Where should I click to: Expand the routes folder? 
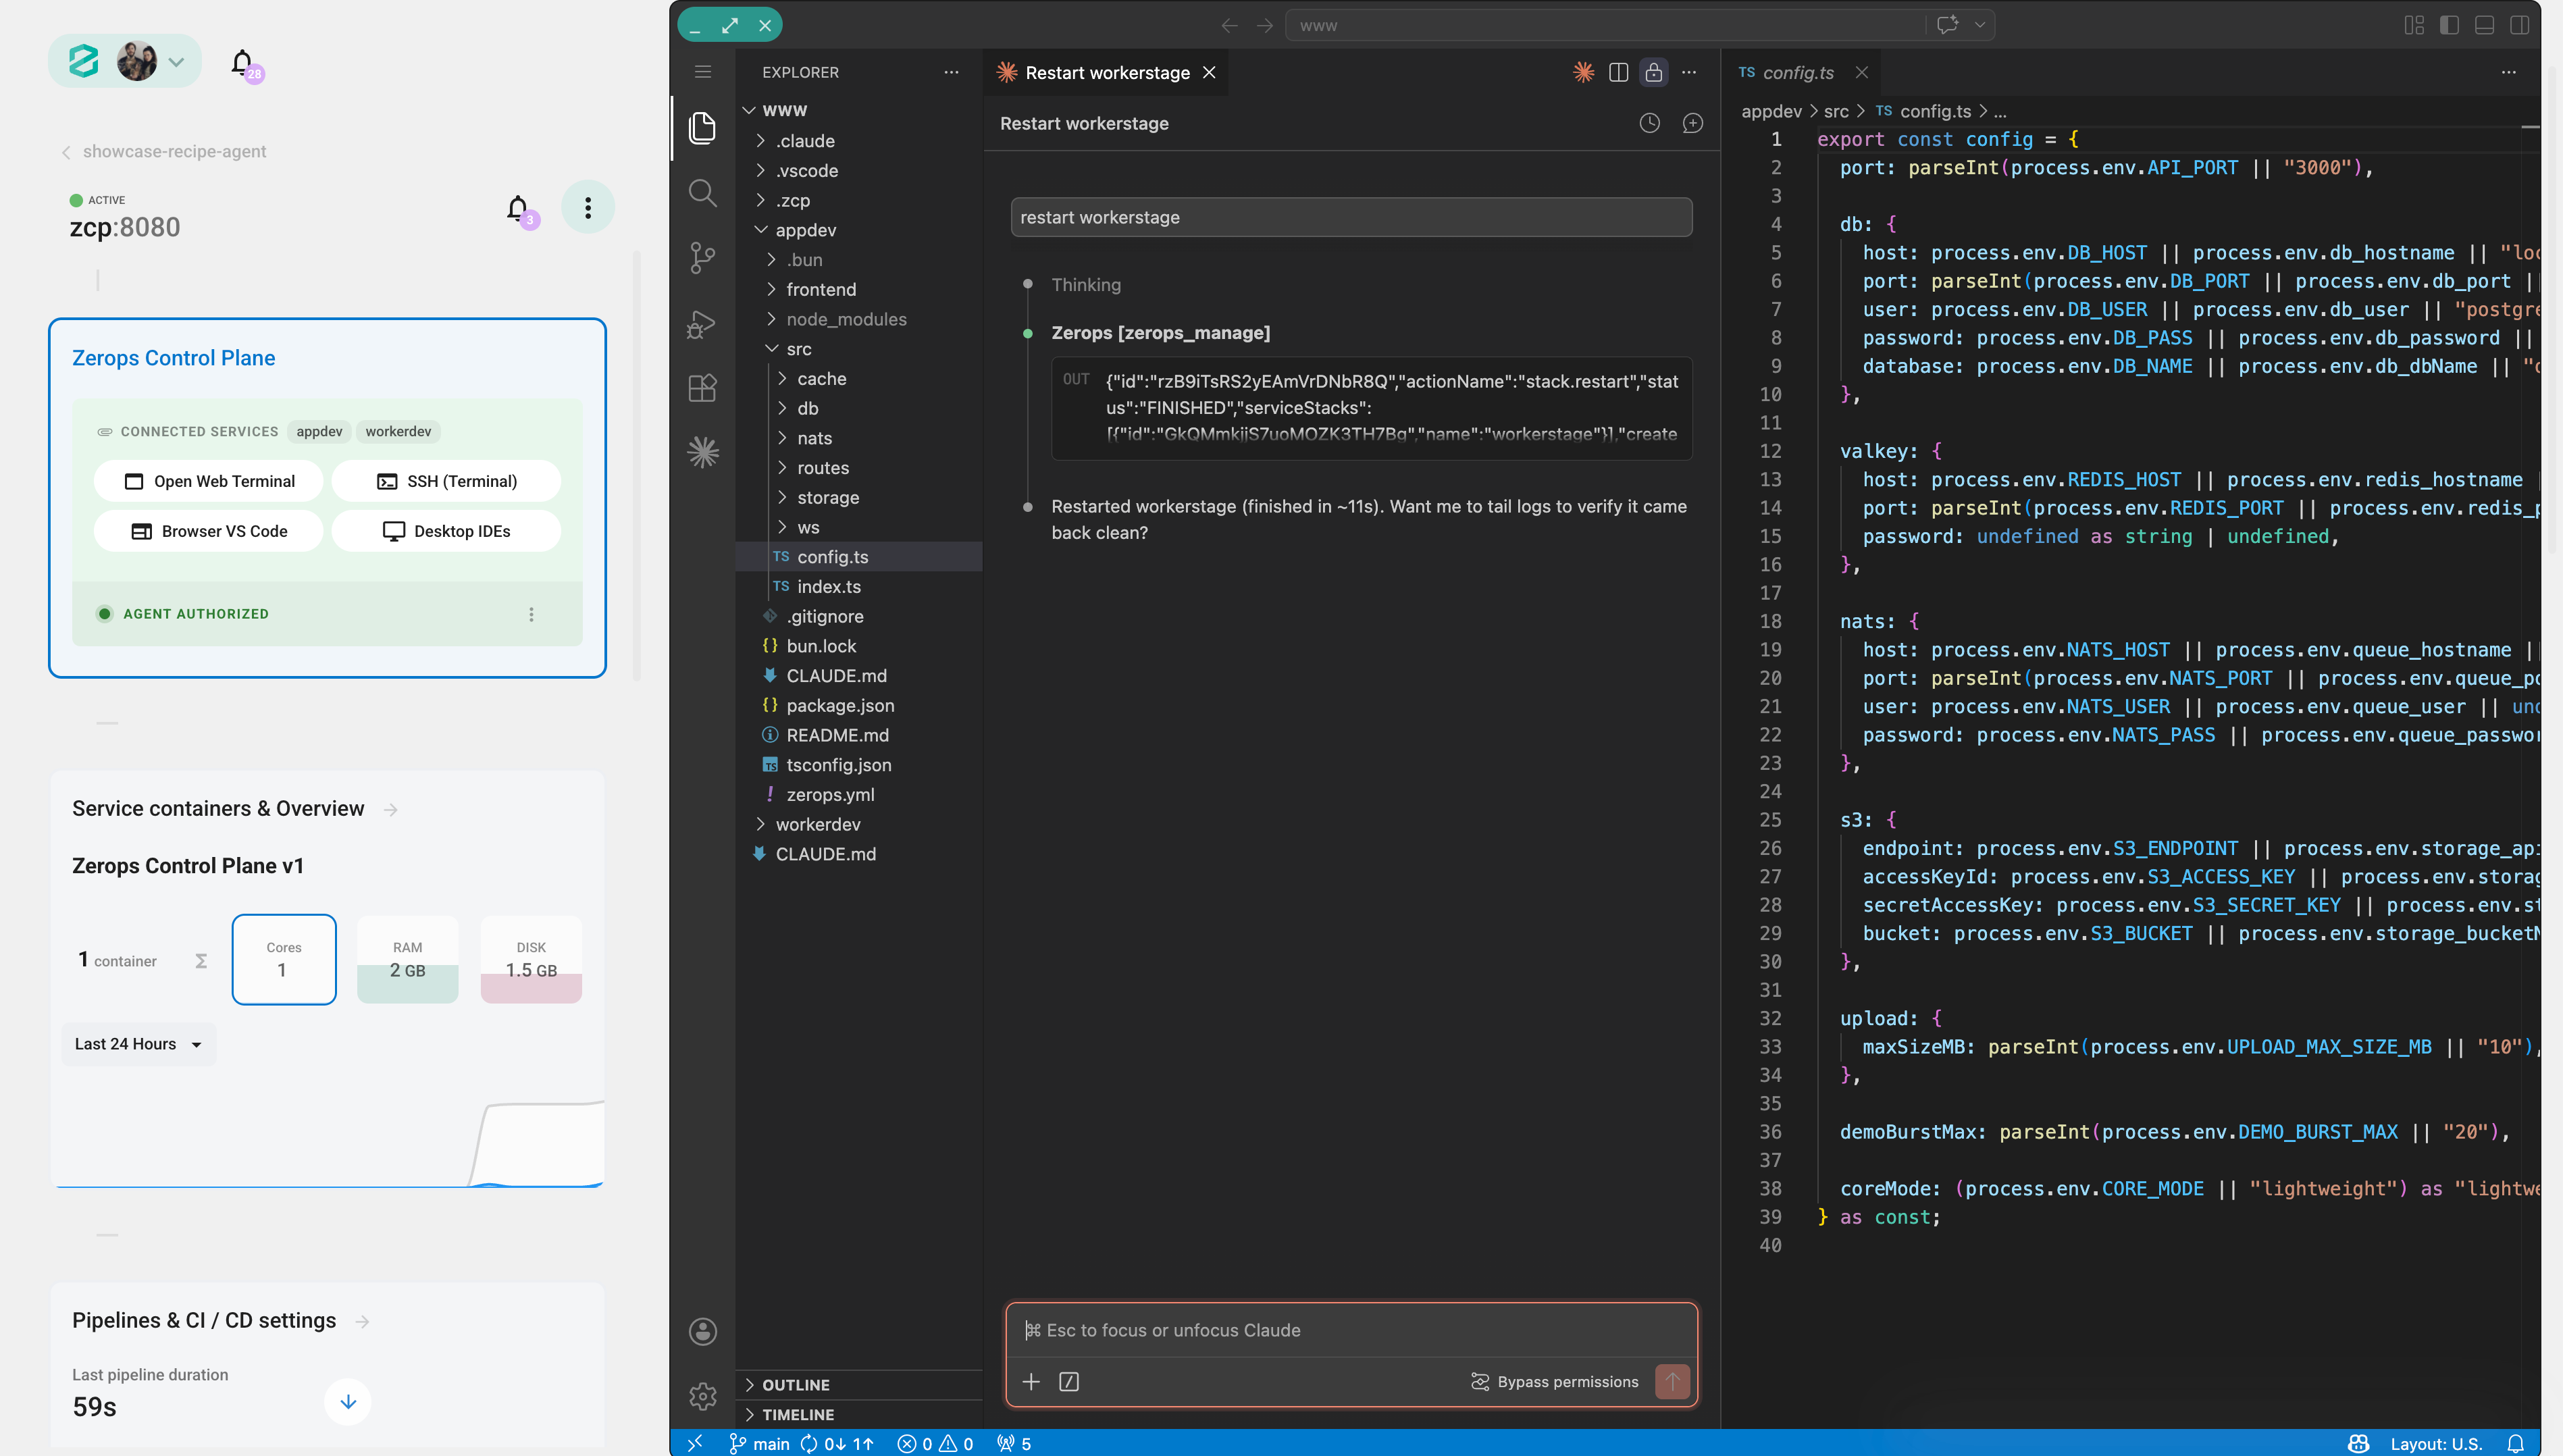[859, 468]
